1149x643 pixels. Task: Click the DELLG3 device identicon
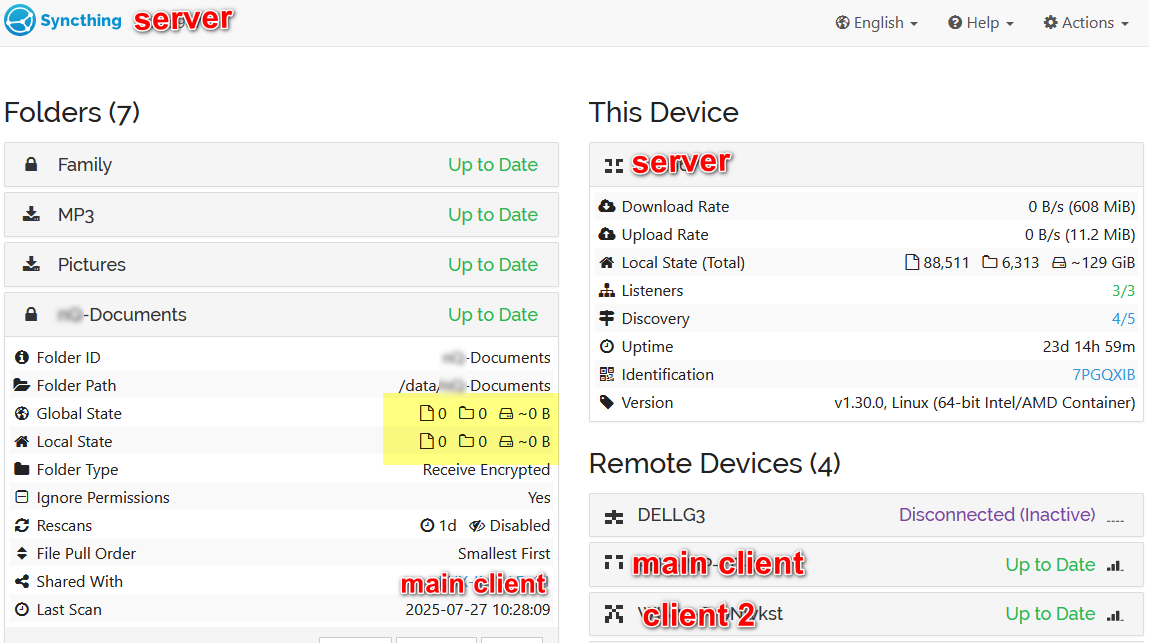click(x=614, y=517)
